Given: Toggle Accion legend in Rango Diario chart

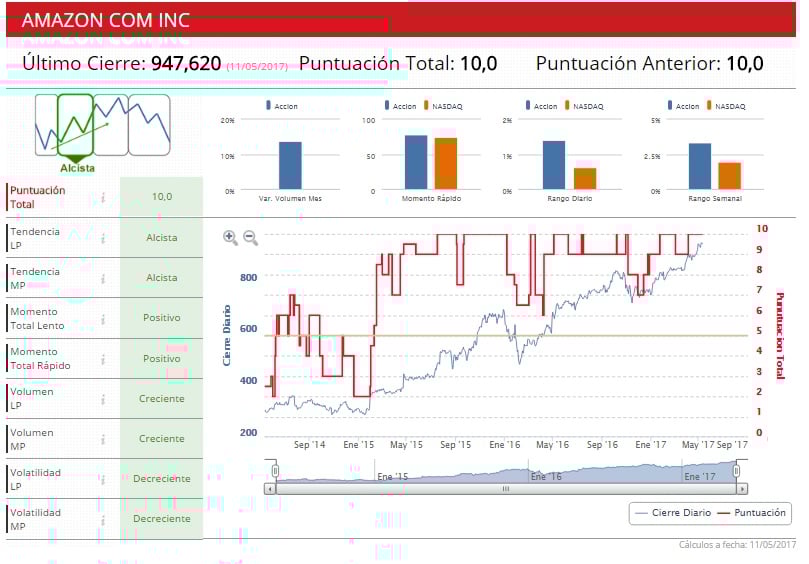Looking at the screenshot, I should [x=541, y=106].
